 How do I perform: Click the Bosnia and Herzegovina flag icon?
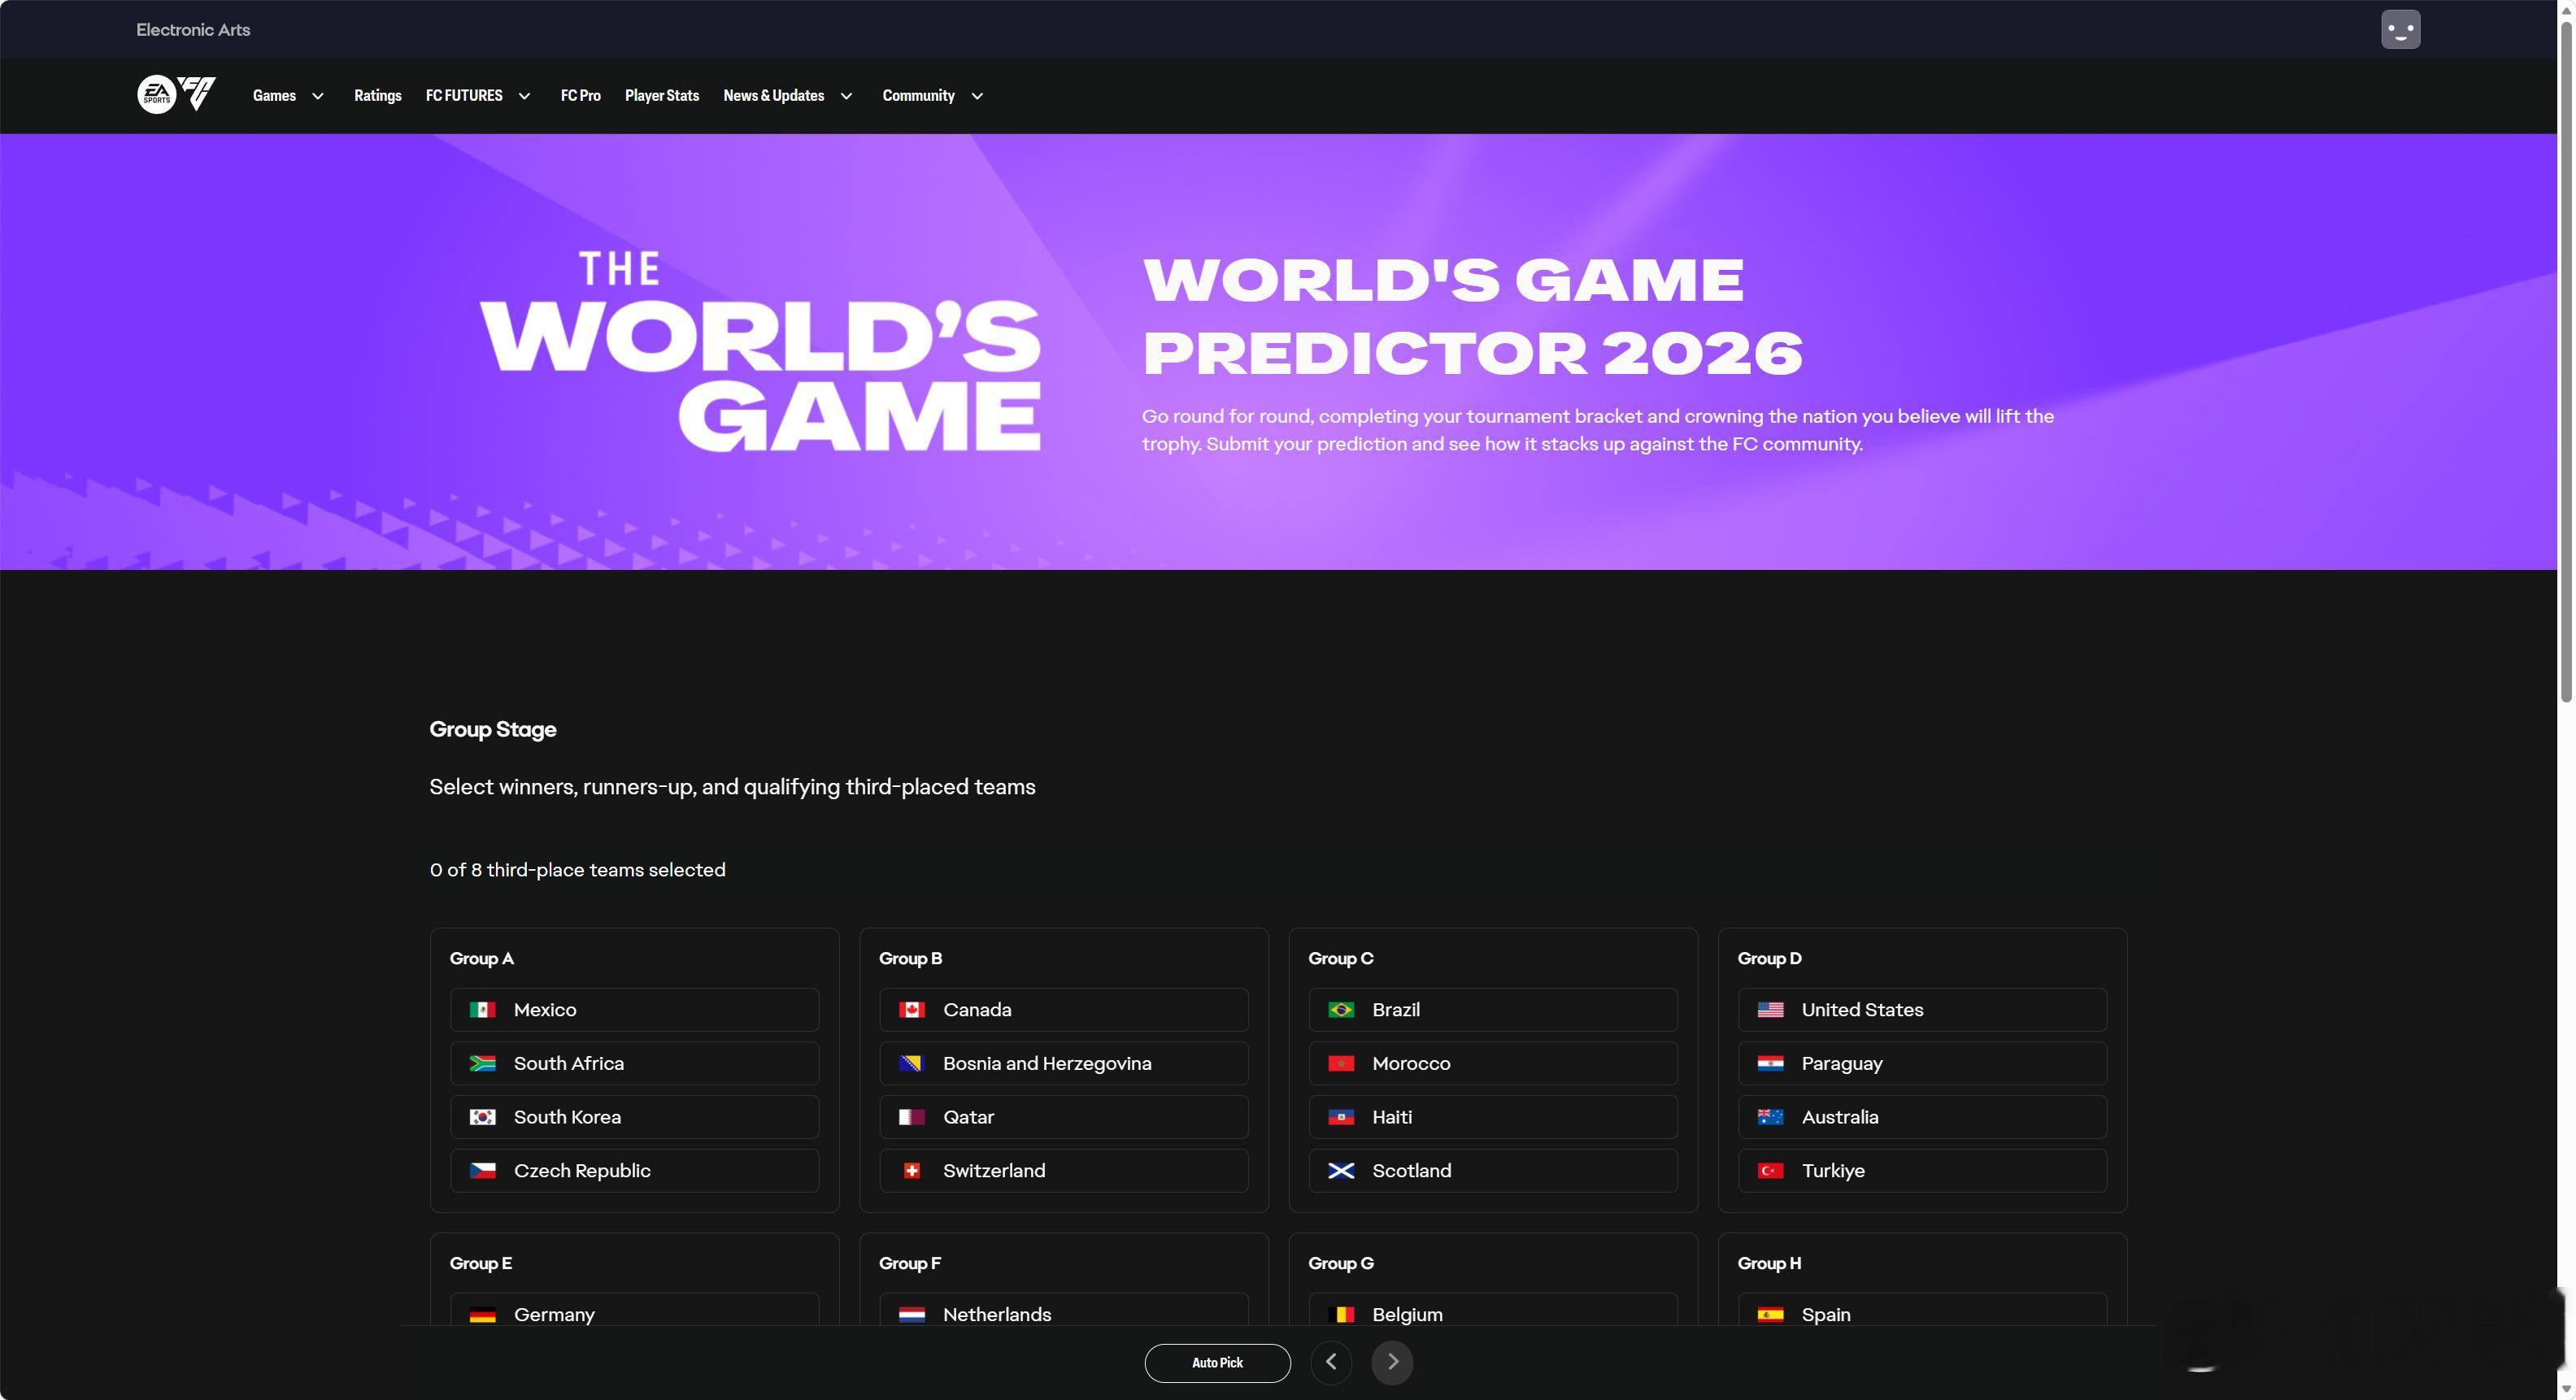[912, 1064]
